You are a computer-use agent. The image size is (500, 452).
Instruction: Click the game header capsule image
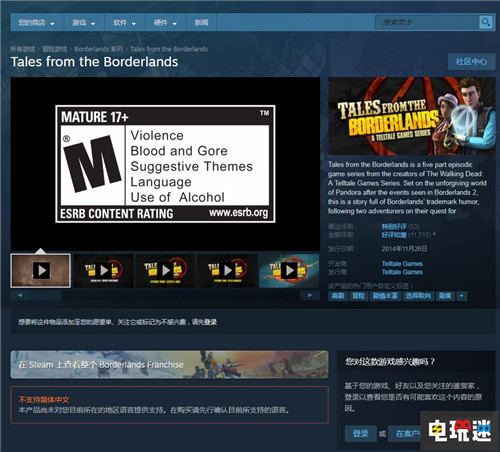[412, 116]
